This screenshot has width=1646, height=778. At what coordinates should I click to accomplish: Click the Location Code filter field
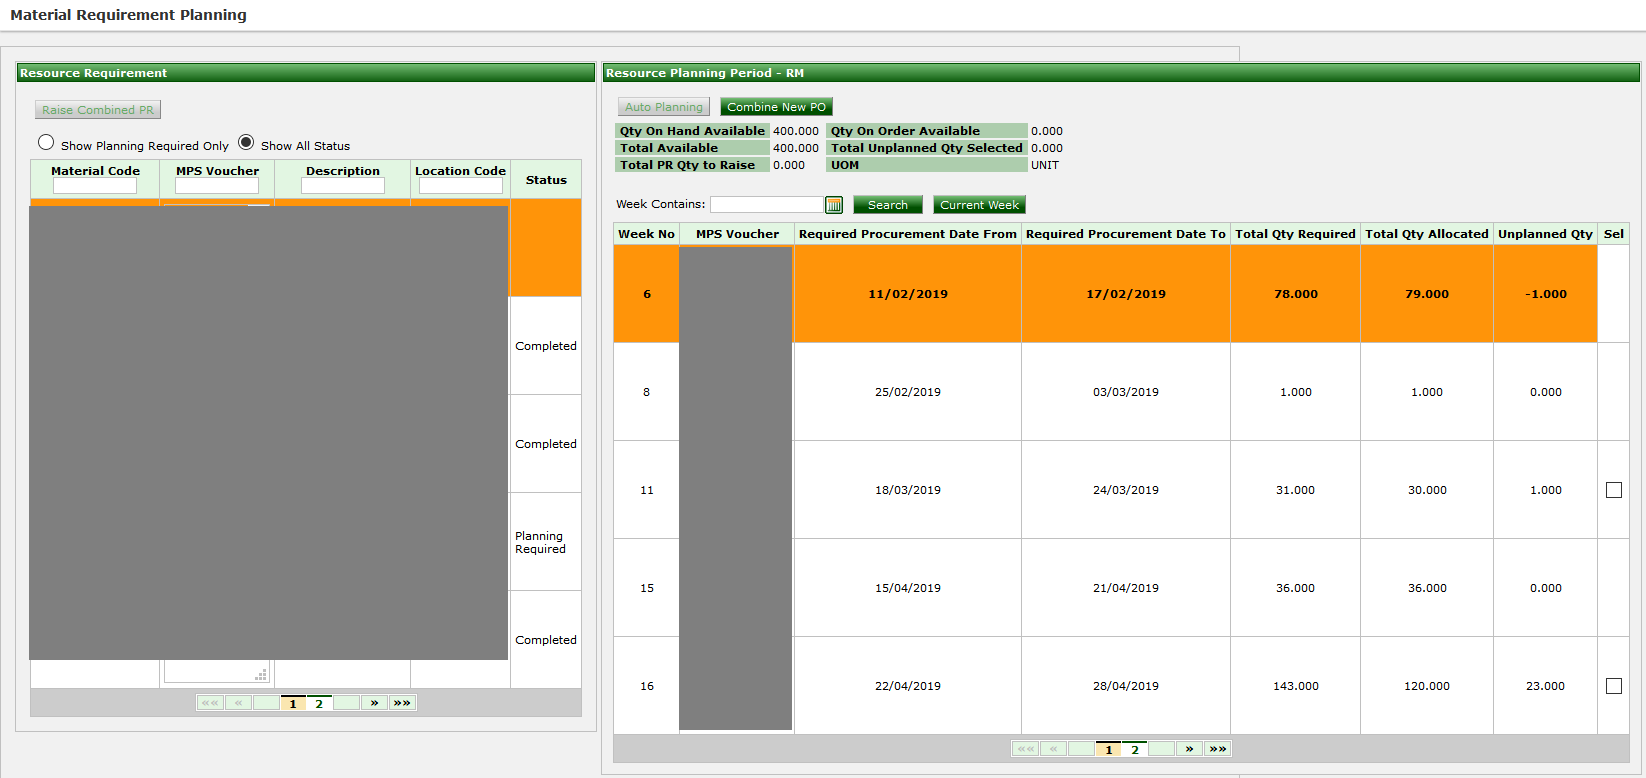(460, 186)
